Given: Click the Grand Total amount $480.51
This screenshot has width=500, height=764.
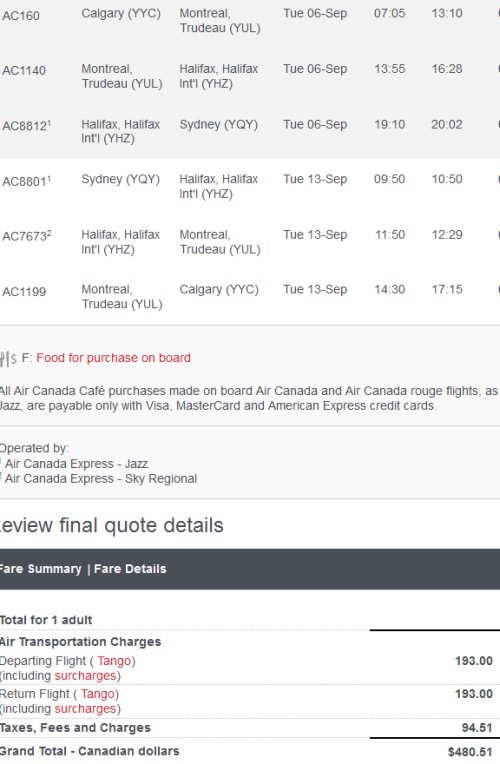Looking at the screenshot, I should tap(470, 752).
